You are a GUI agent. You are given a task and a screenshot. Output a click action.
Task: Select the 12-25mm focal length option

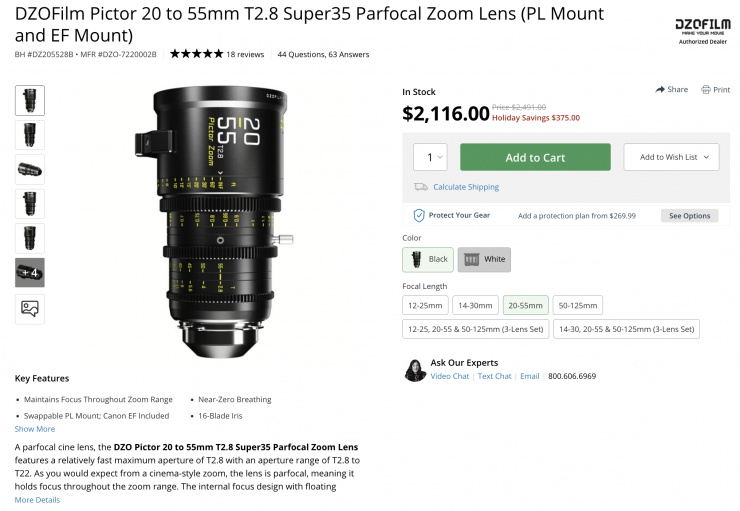point(425,305)
